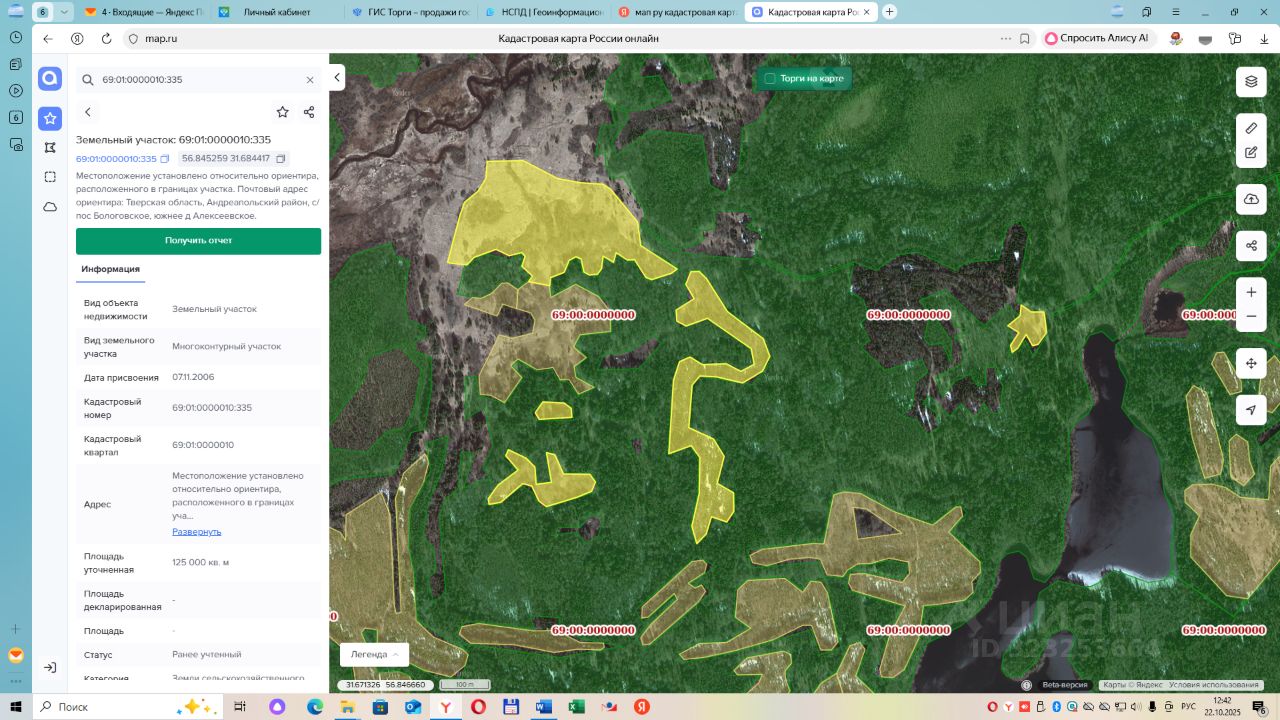Zoom in on the map
The width and height of the screenshot is (1280, 720).
pos(1251,292)
